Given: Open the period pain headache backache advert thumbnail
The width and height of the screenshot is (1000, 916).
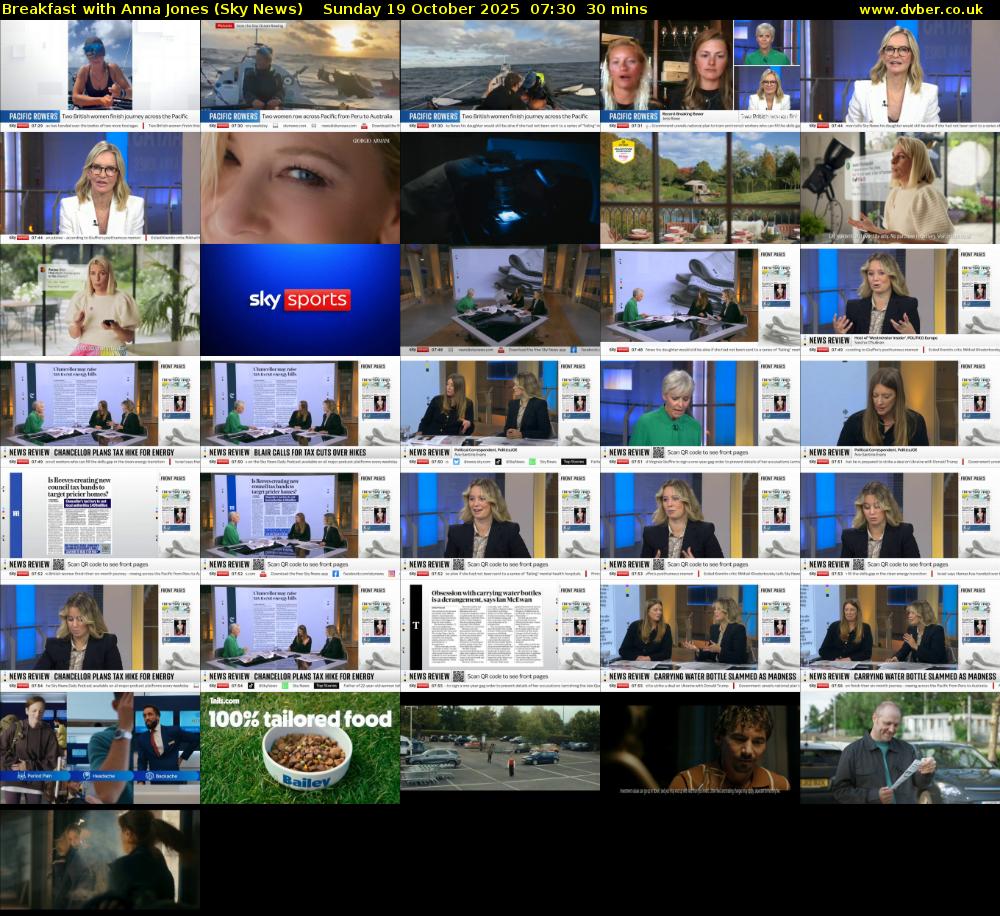Looking at the screenshot, I should tap(99, 749).
